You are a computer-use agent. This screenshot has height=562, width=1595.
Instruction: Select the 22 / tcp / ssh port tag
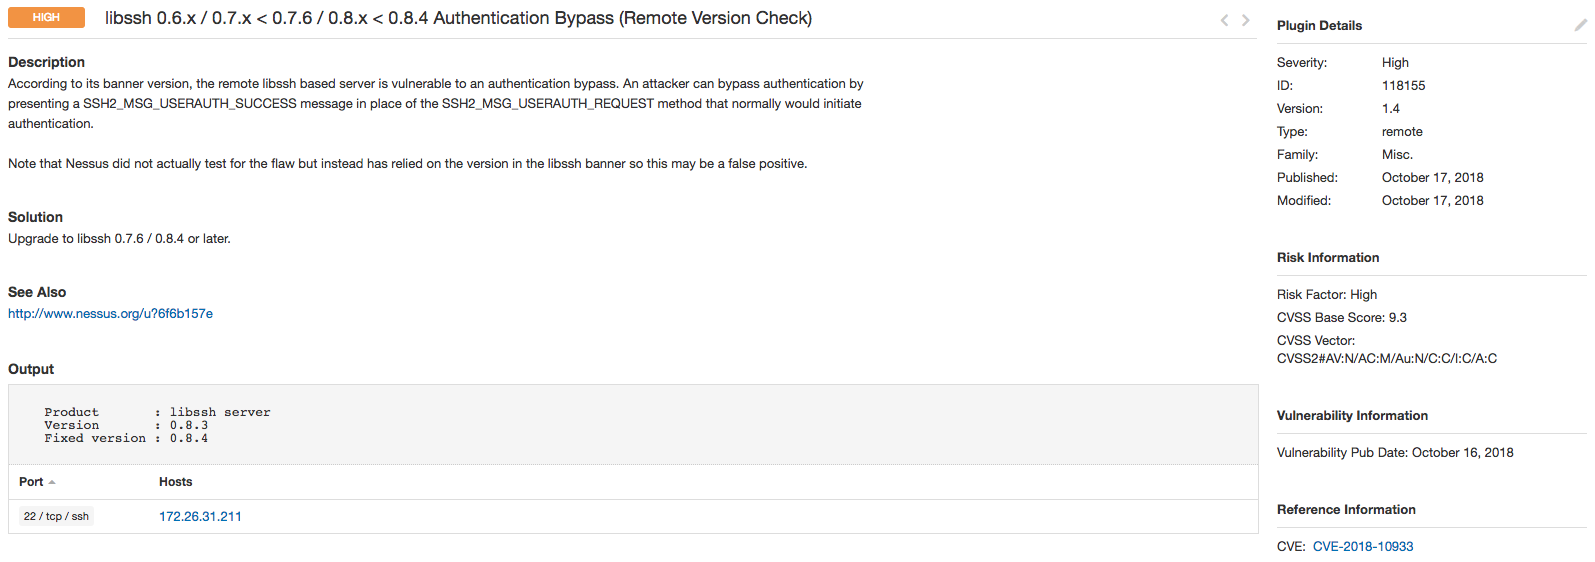click(x=56, y=517)
